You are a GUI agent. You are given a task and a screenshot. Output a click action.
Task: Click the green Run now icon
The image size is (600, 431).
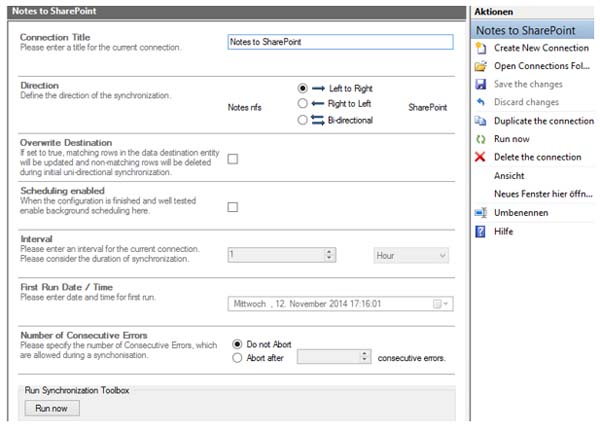(481, 139)
